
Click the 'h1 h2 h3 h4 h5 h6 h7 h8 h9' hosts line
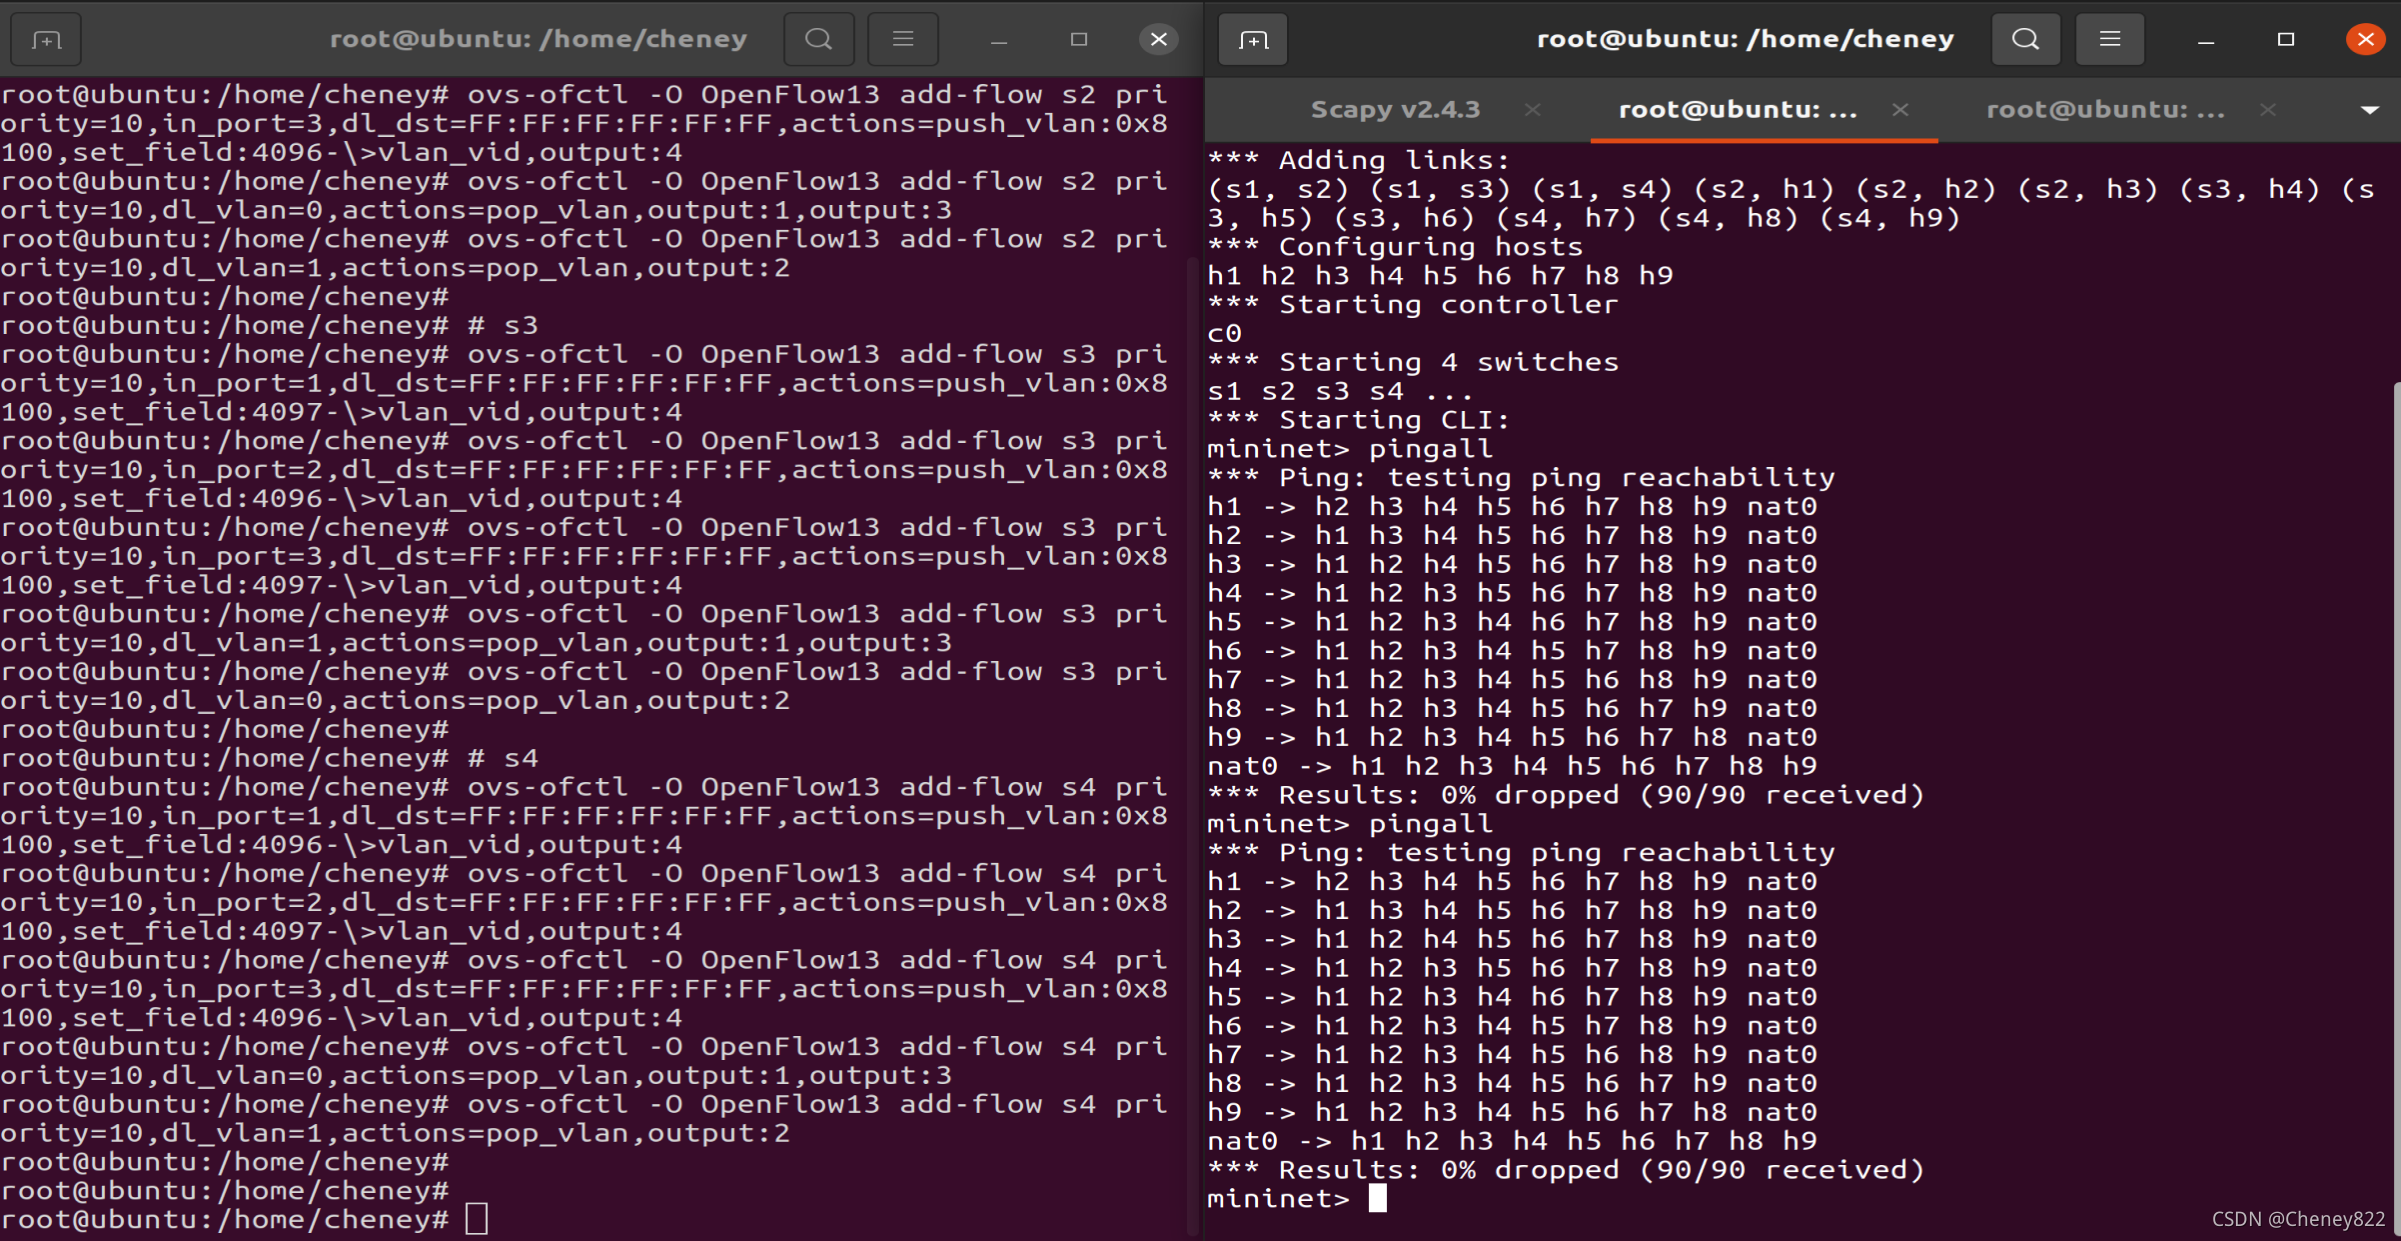1440,276
